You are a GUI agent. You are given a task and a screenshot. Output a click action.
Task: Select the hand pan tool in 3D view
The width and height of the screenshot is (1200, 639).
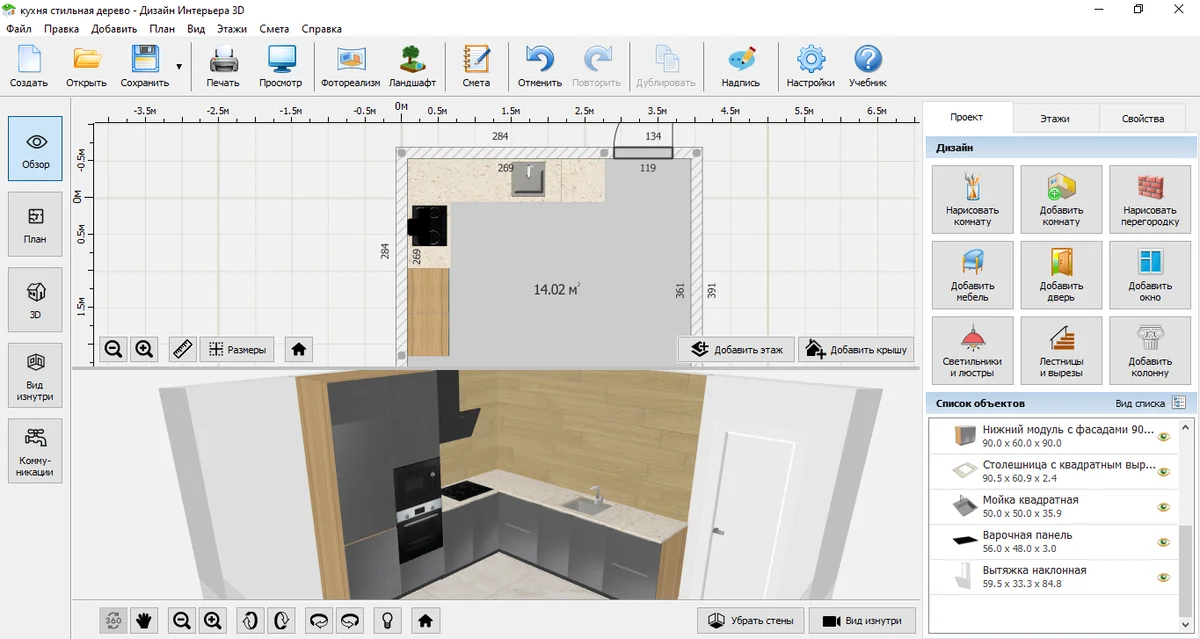(144, 620)
